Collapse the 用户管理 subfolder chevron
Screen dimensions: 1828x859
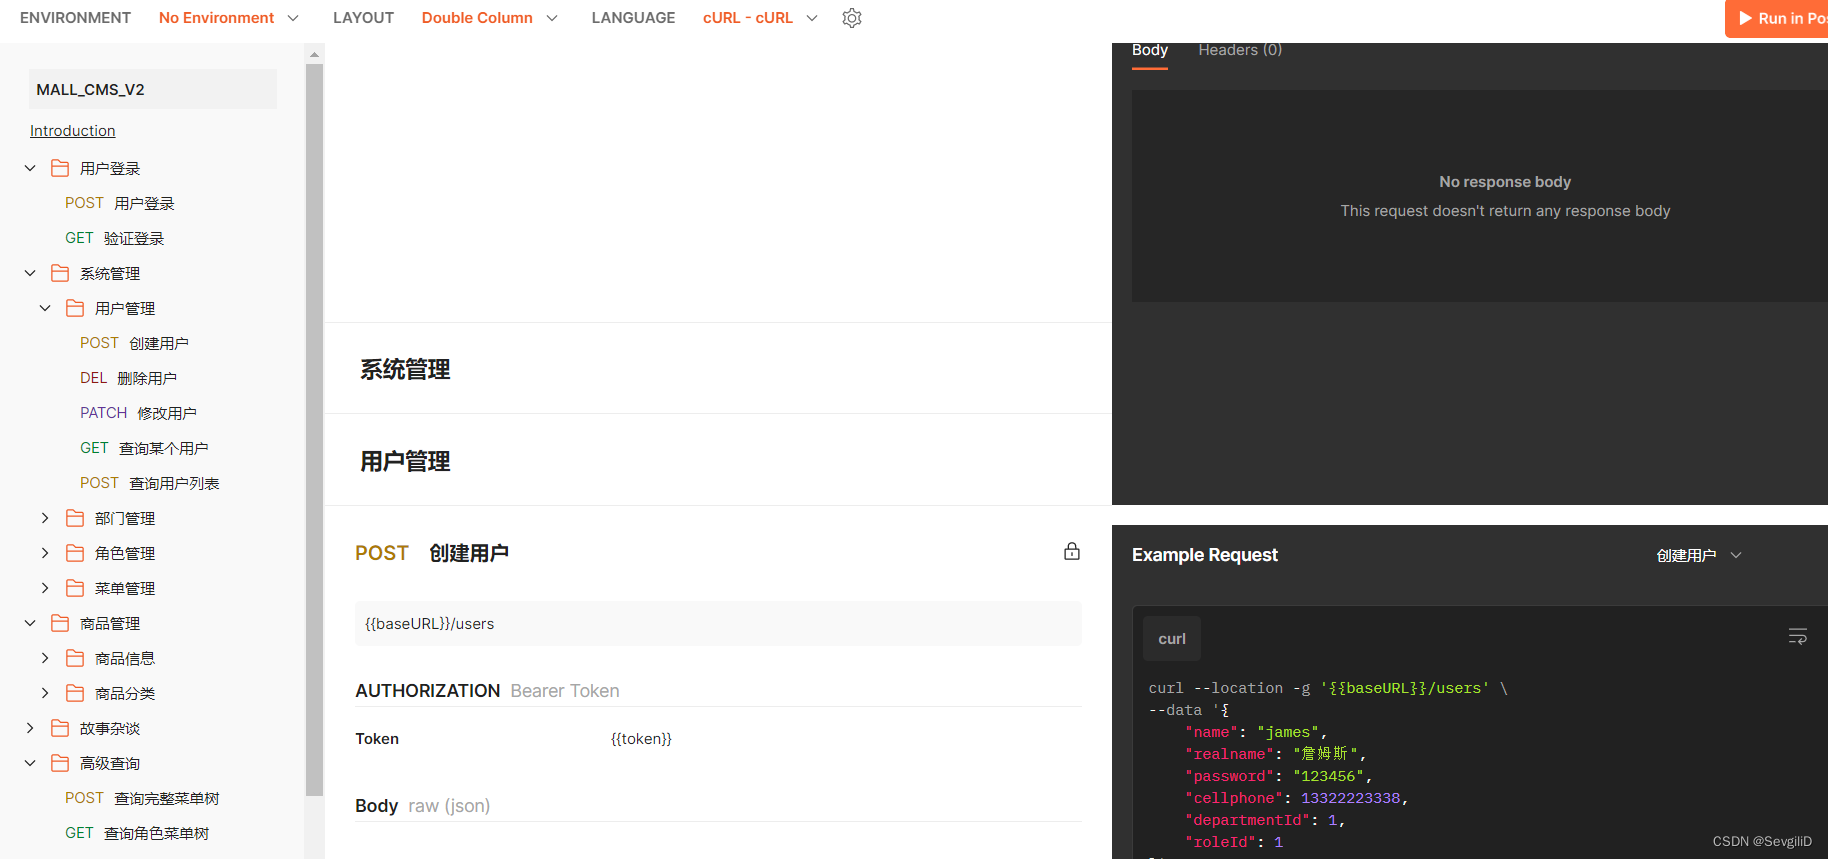[x=45, y=308]
